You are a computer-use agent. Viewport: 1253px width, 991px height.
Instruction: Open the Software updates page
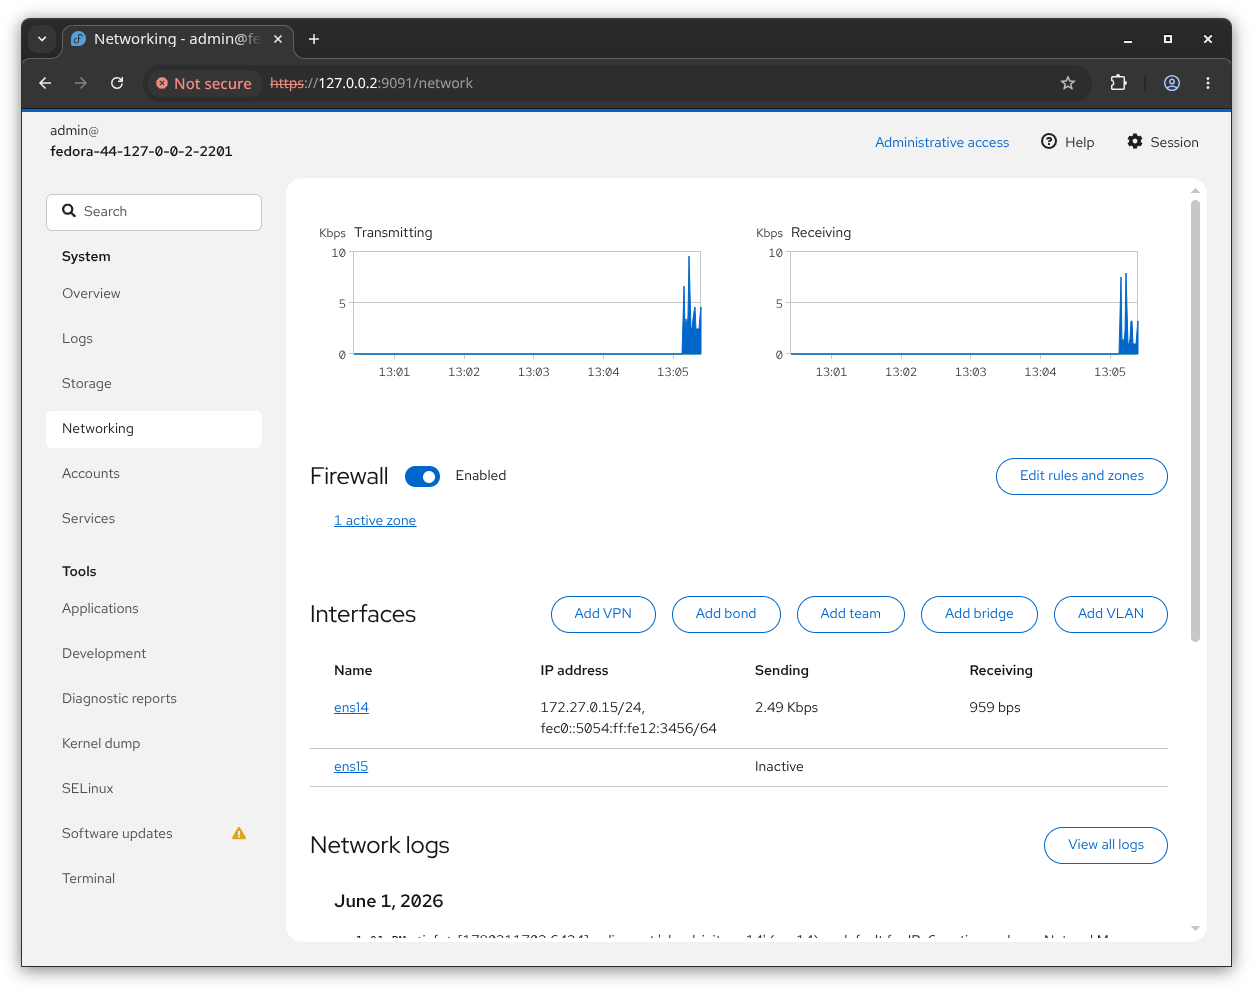coord(154,833)
